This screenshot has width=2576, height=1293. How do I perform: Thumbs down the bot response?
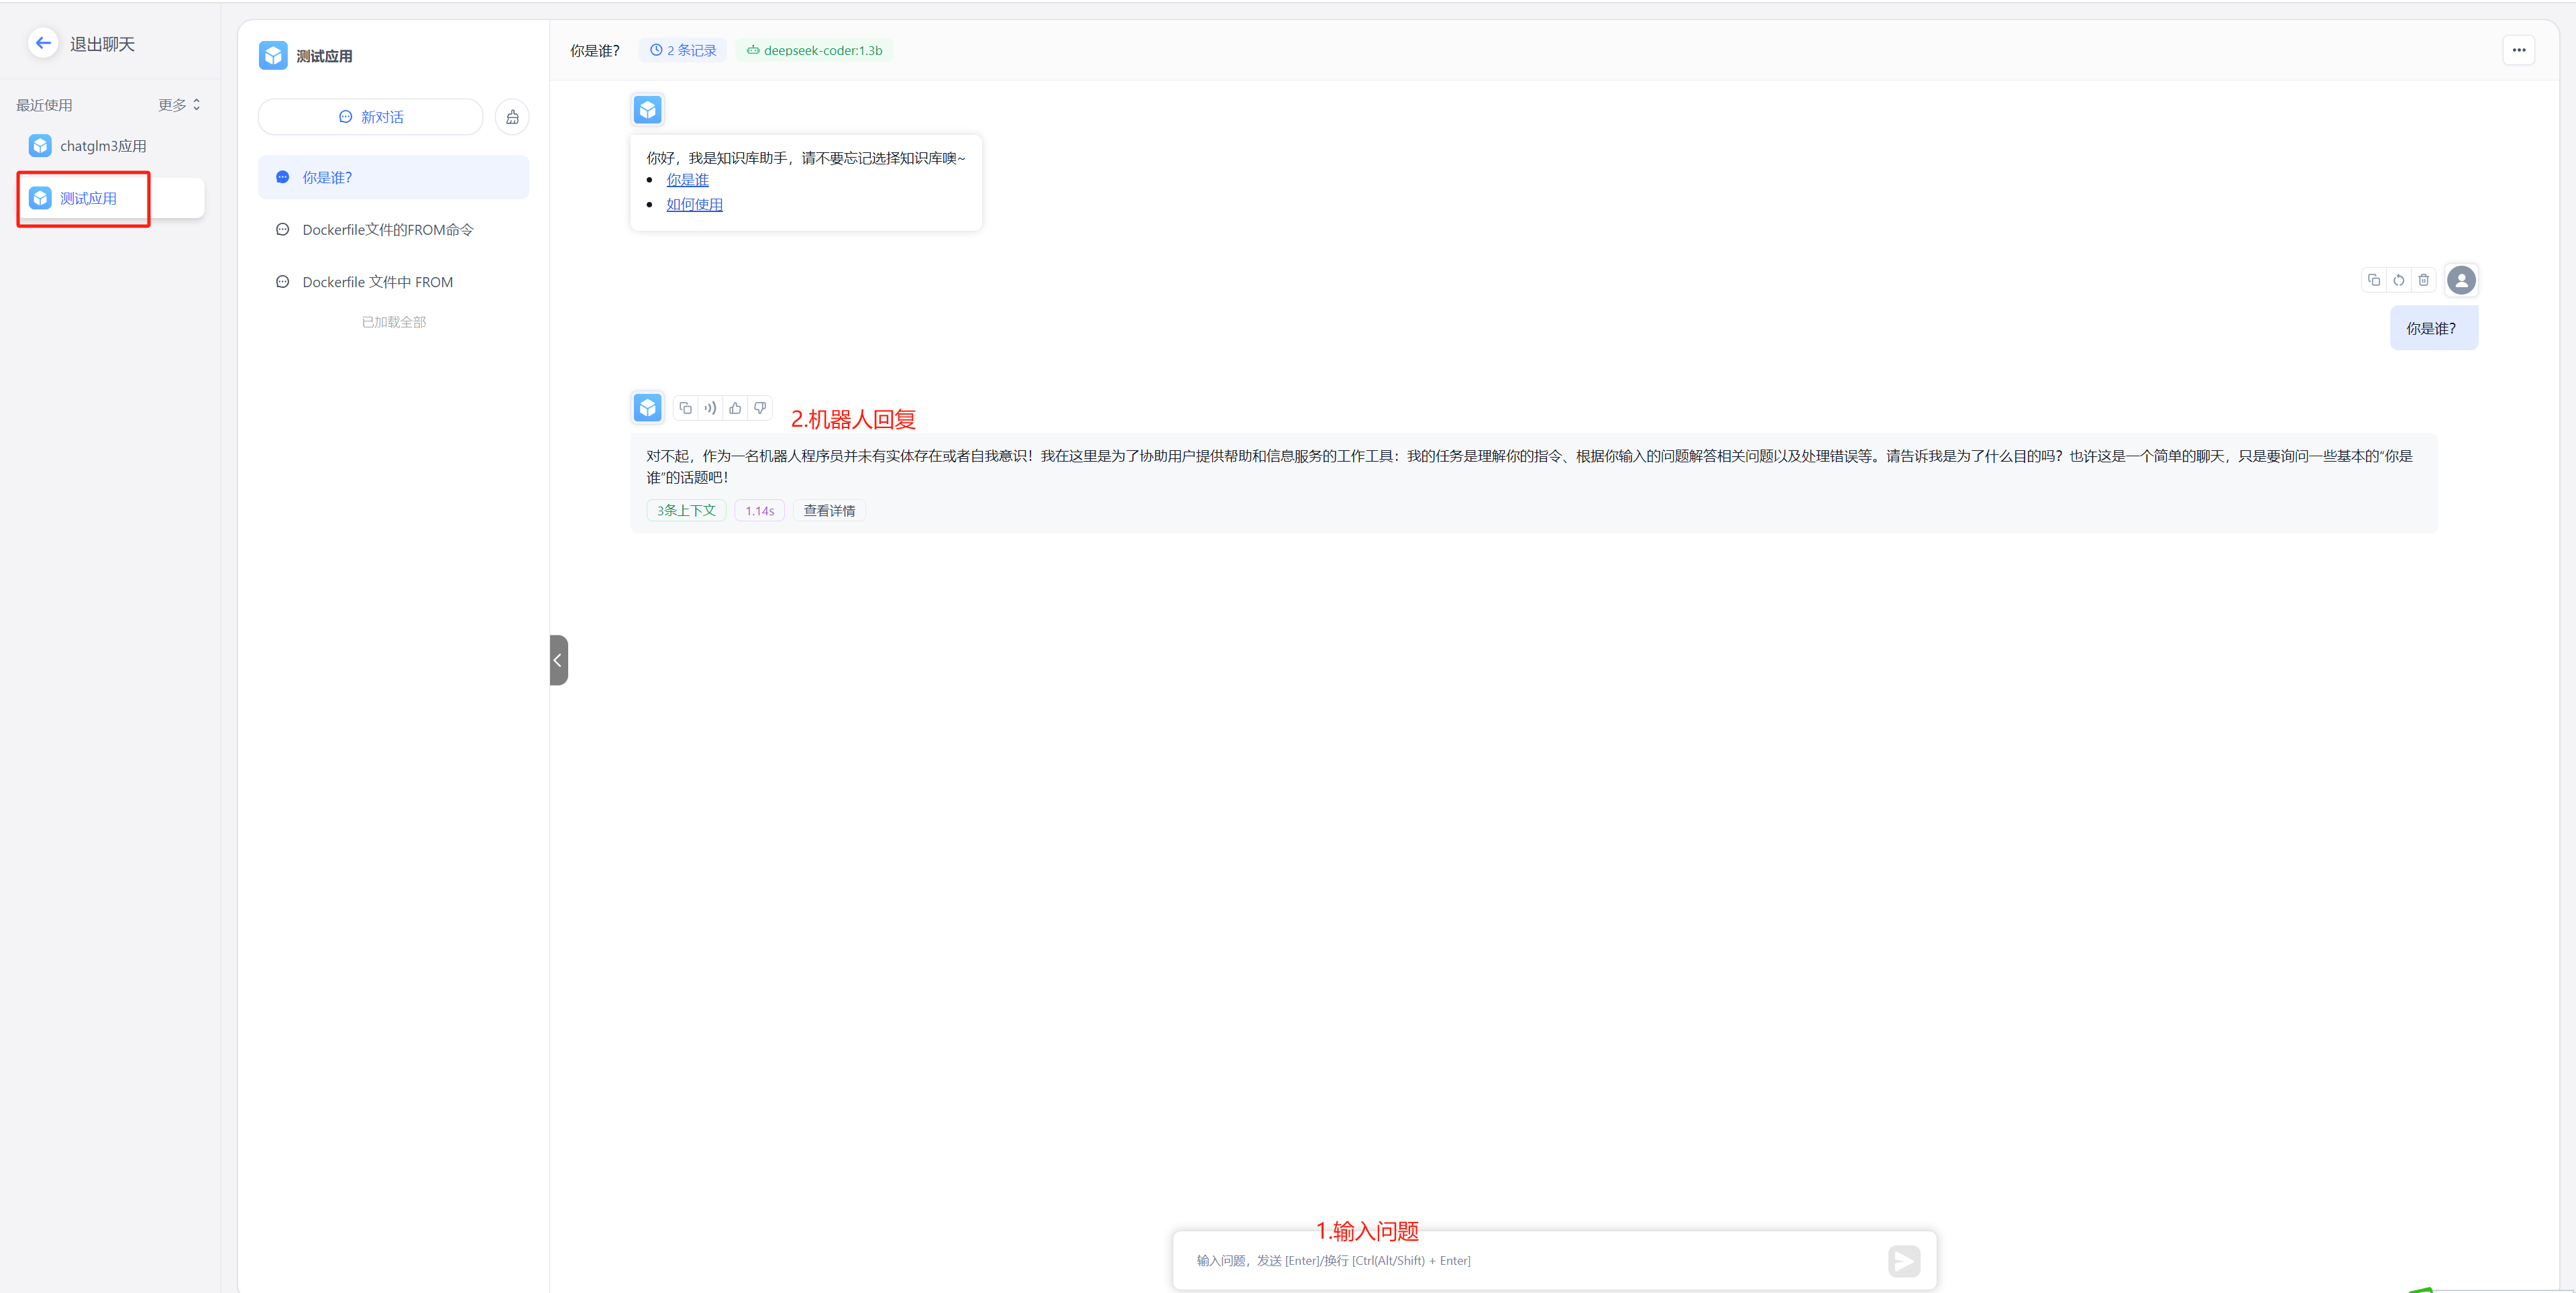(760, 408)
